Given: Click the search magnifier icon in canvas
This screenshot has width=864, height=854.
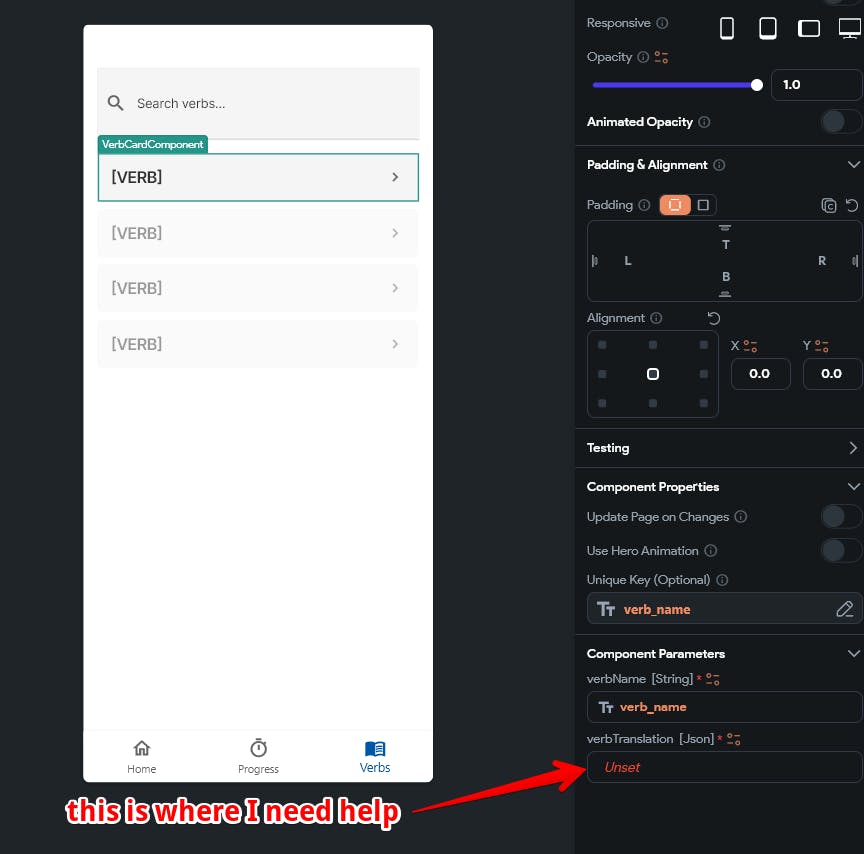Looking at the screenshot, I should pos(115,102).
